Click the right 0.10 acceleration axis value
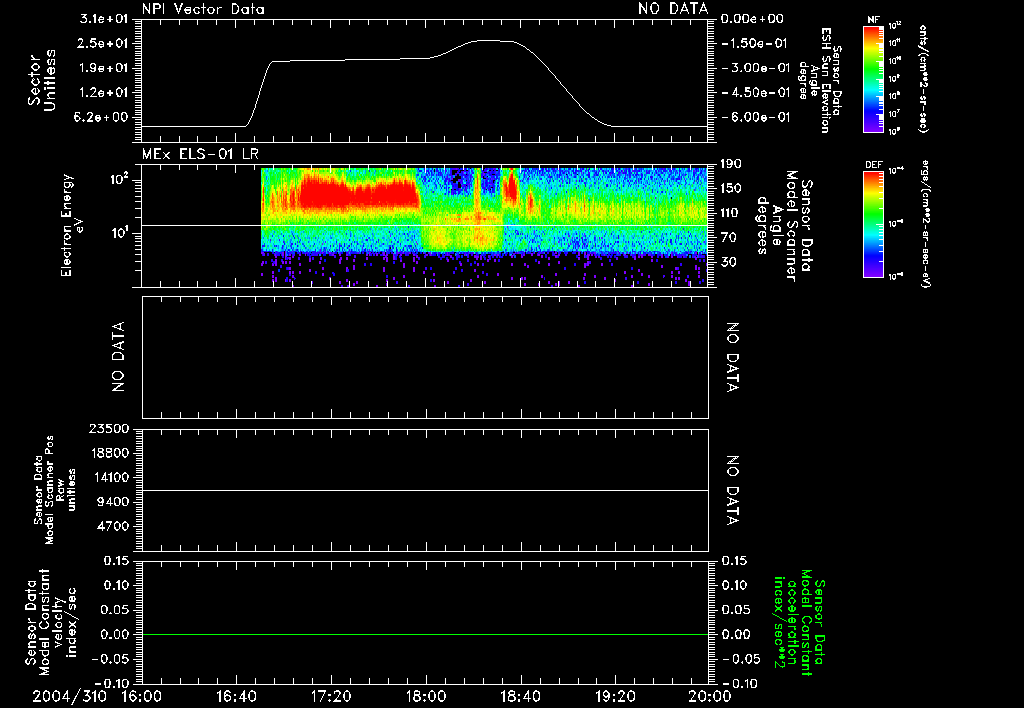The image size is (1024, 708). (x=735, y=585)
